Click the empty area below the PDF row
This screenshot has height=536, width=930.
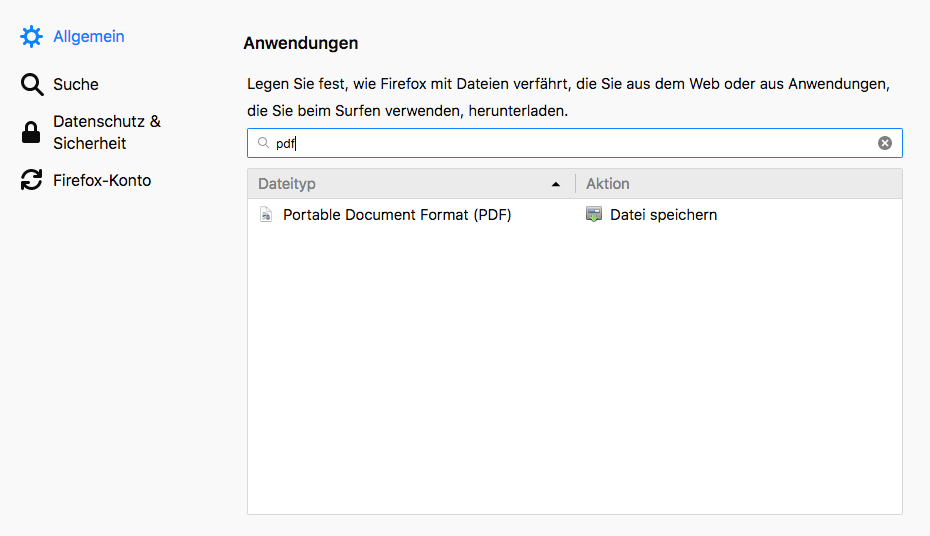point(574,380)
